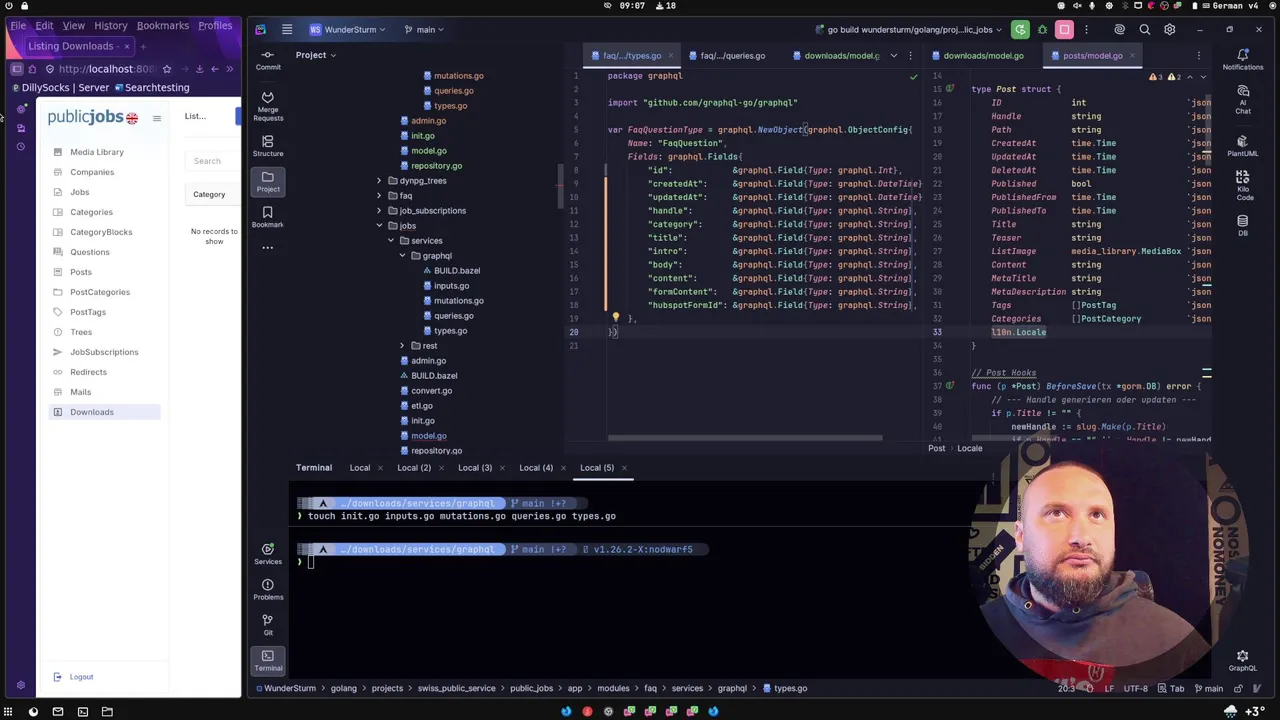Expand the faq folder in tree
The image size is (1280, 720).
[x=380, y=196]
